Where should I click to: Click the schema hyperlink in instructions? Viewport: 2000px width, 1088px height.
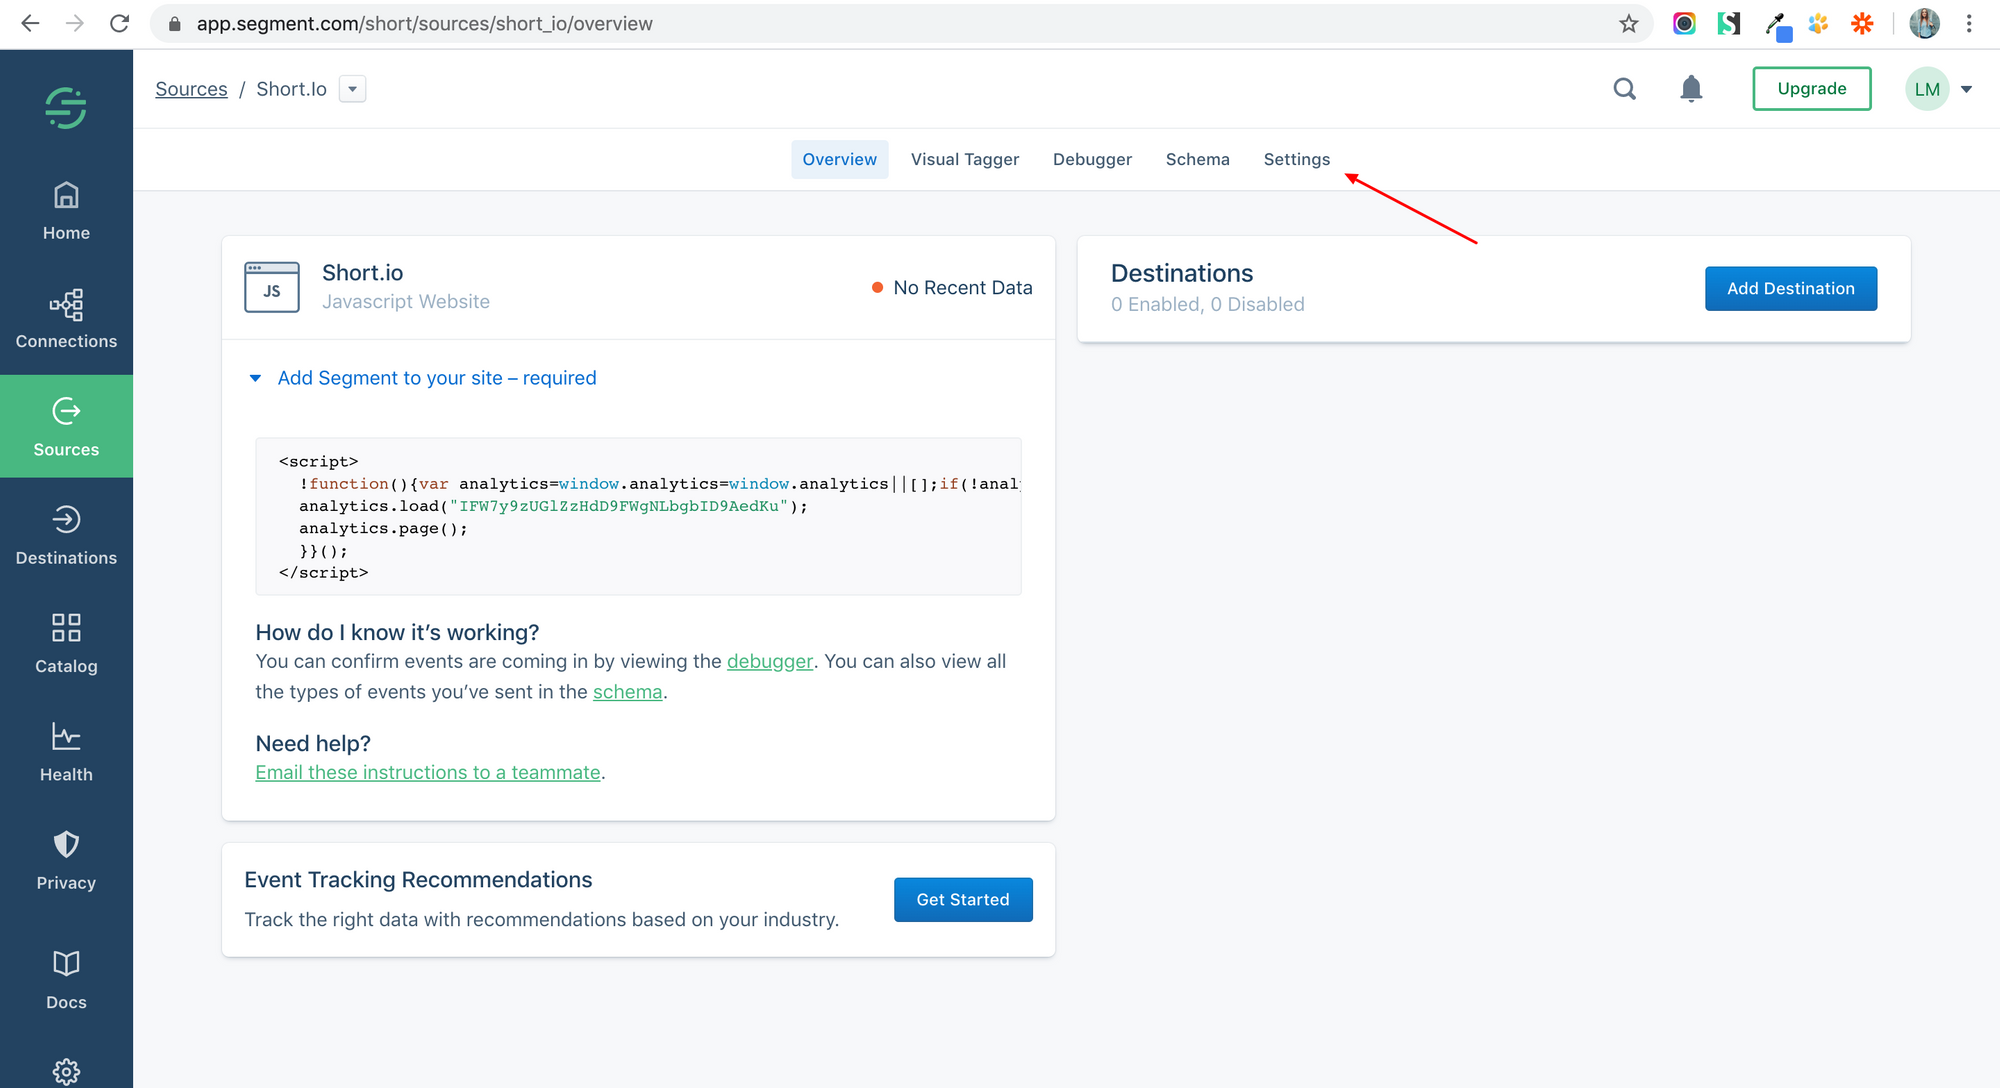[627, 691]
